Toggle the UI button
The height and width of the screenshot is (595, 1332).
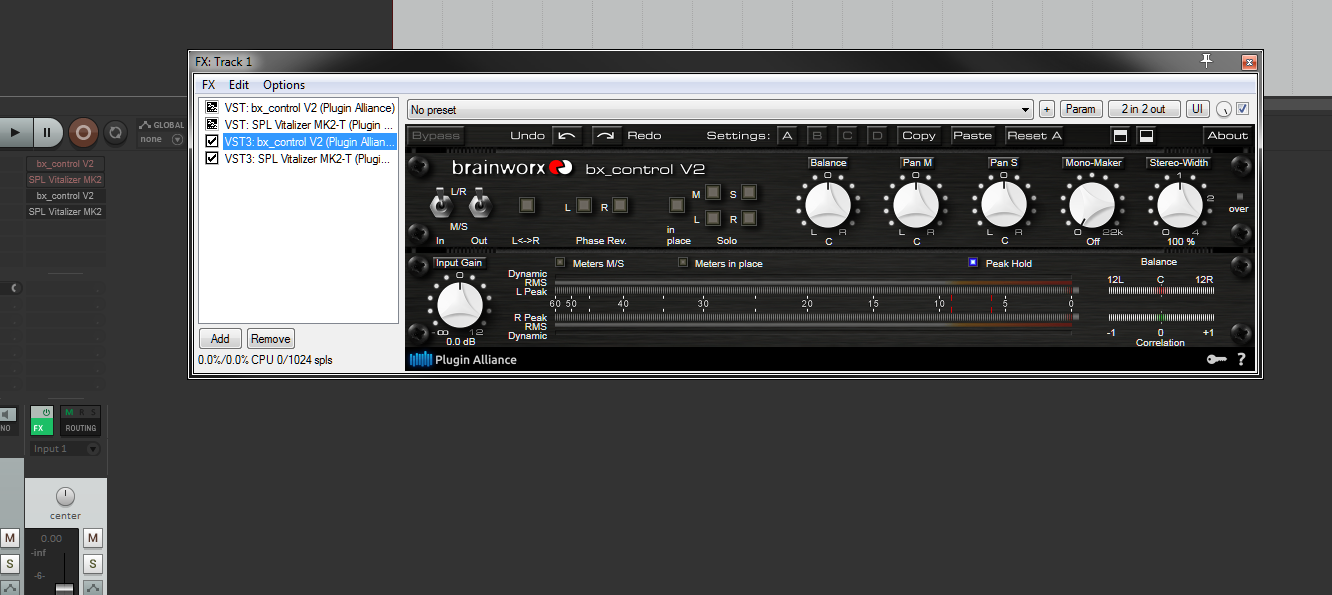click(x=1198, y=109)
